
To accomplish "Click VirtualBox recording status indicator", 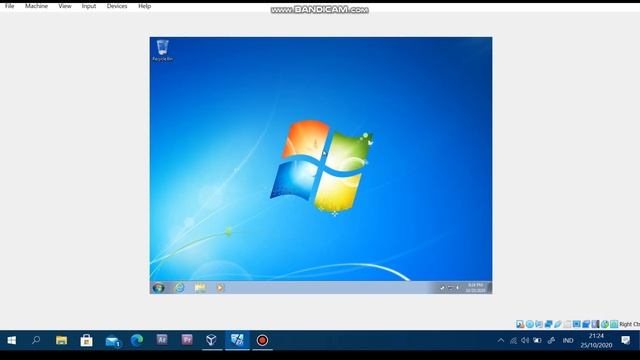I will pos(586,324).
